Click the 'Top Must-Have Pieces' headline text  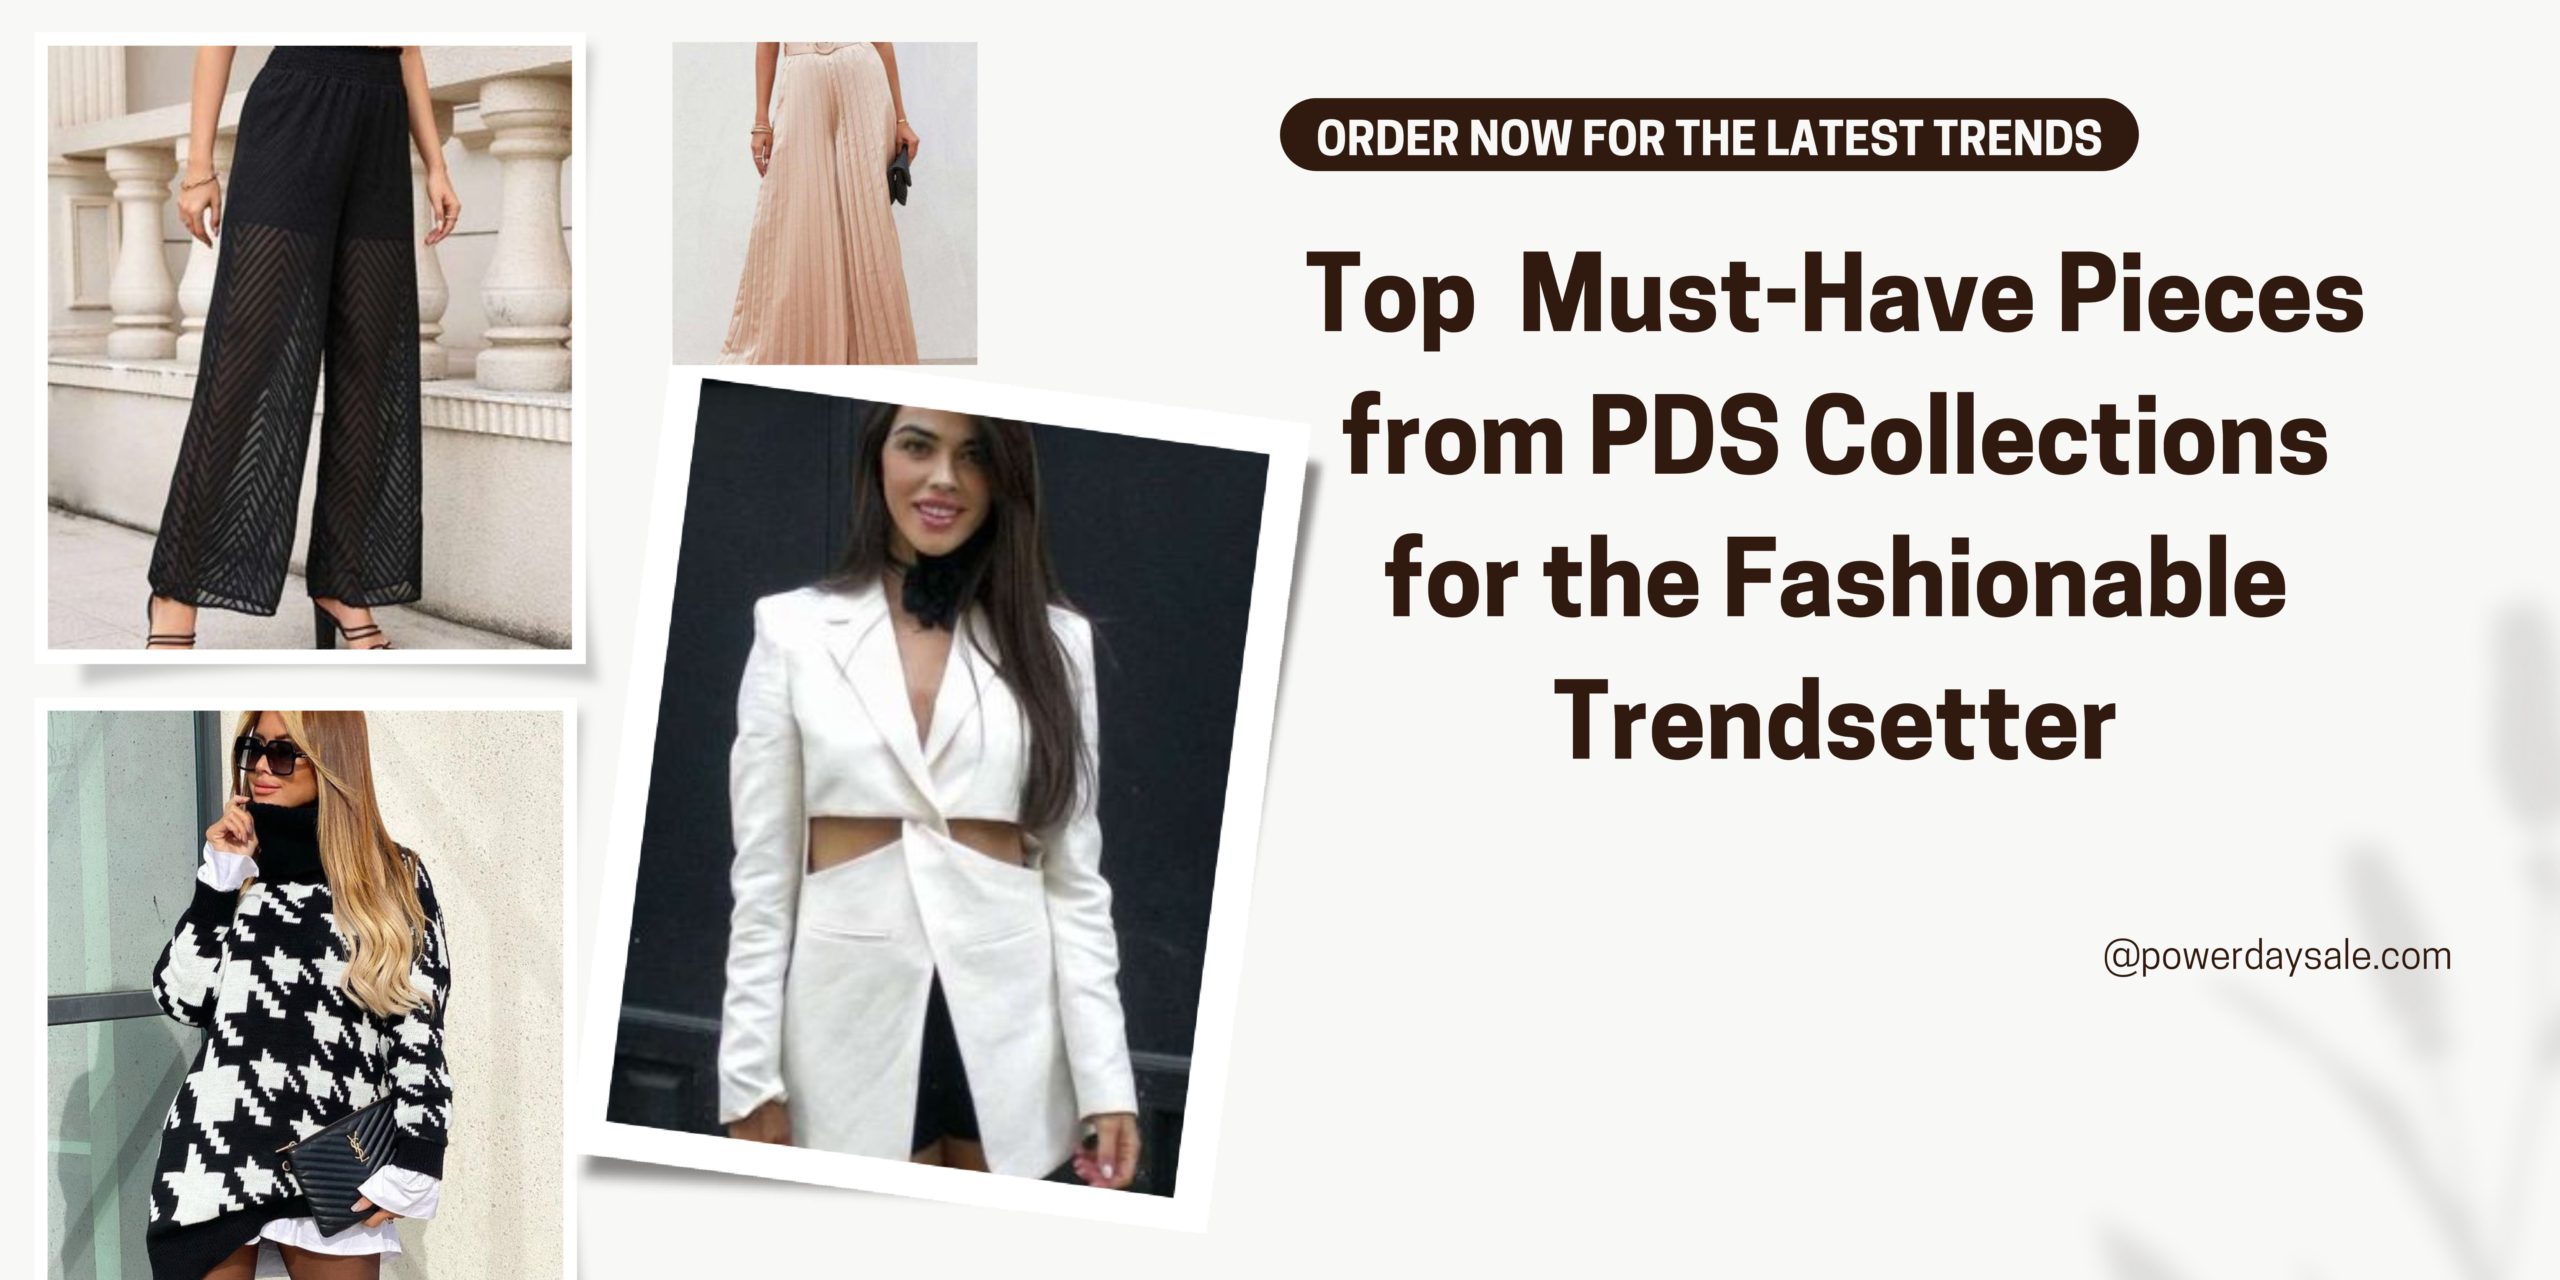click(1836, 297)
